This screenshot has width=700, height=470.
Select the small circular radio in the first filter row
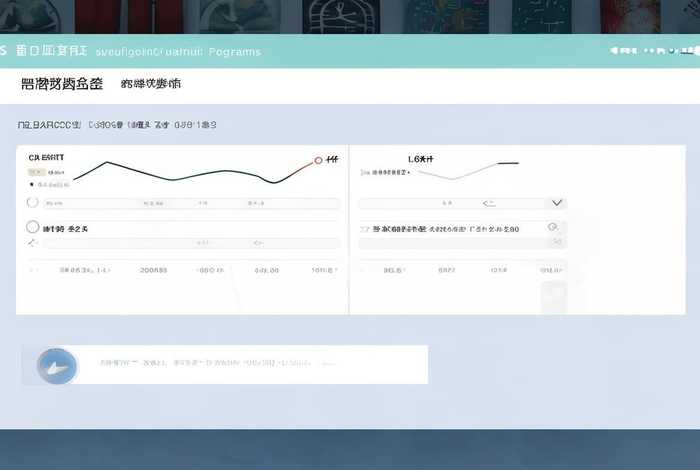[x=31, y=203]
